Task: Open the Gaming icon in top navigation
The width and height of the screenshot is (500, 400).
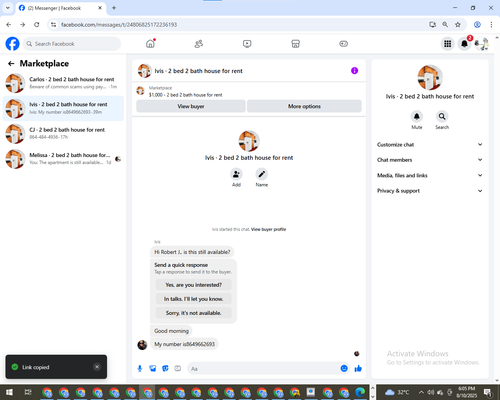Action: (x=344, y=44)
